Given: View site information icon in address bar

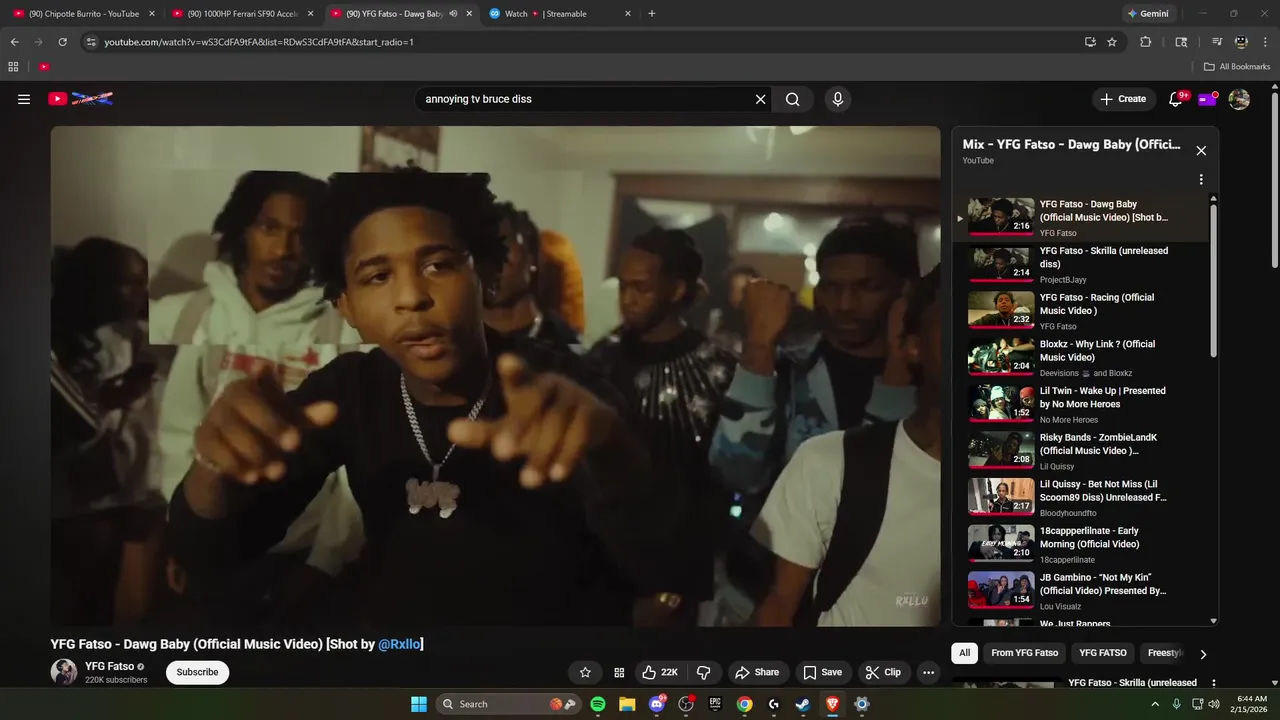Looking at the screenshot, I should pyautogui.click(x=90, y=42).
